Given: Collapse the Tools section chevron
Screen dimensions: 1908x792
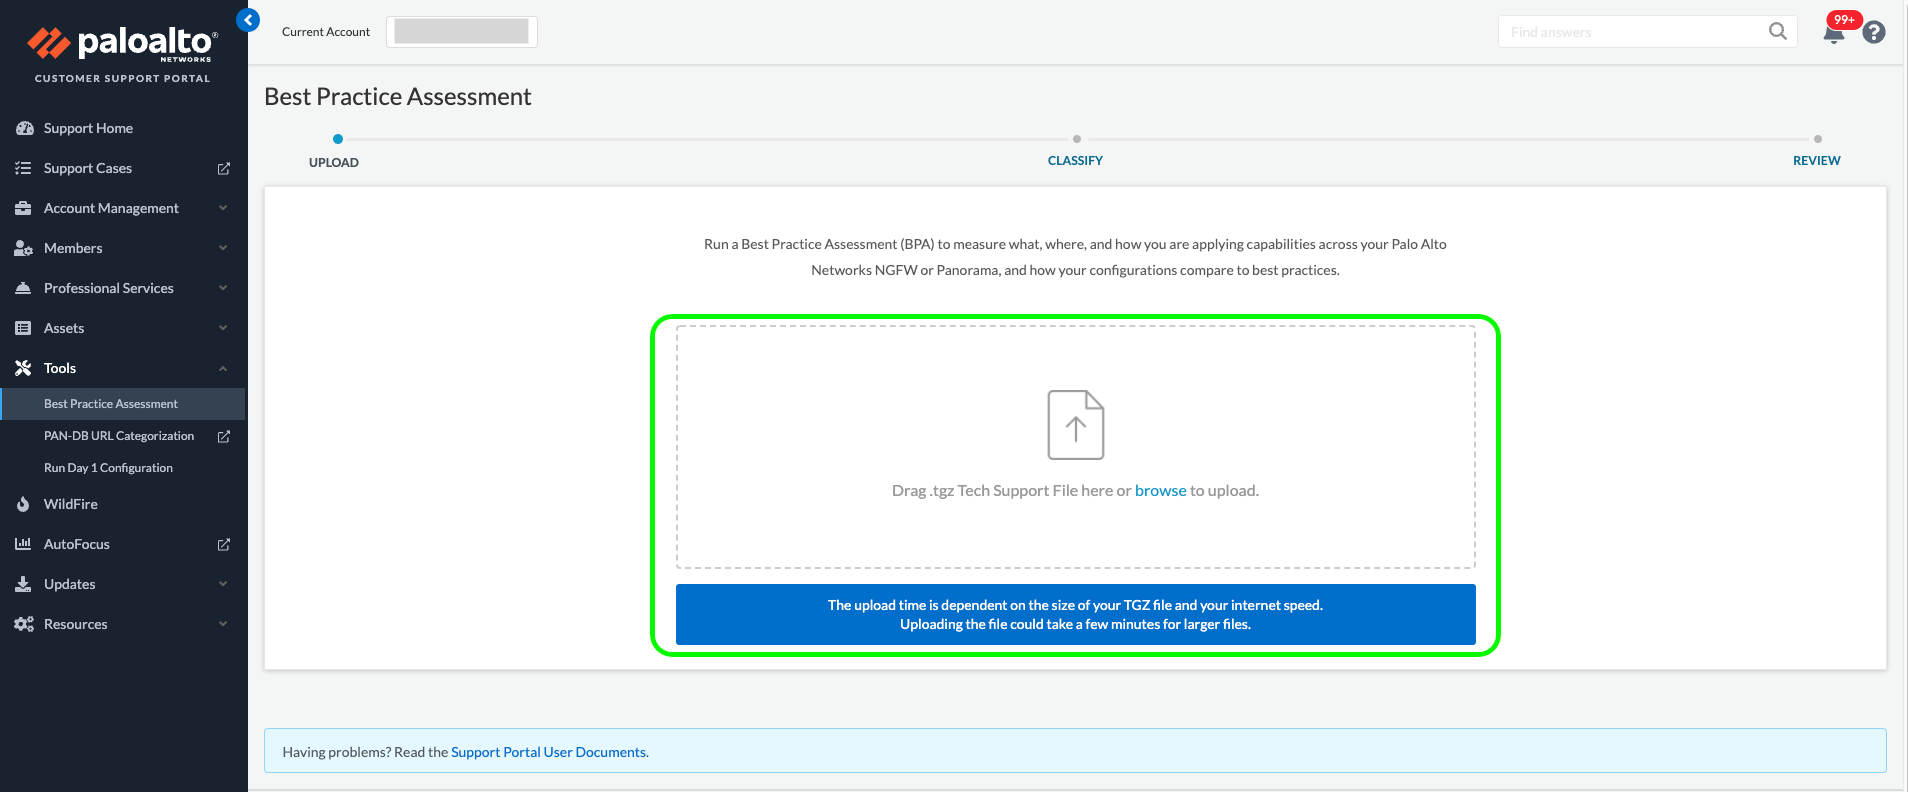Looking at the screenshot, I should pyautogui.click(x=223, y=368).
